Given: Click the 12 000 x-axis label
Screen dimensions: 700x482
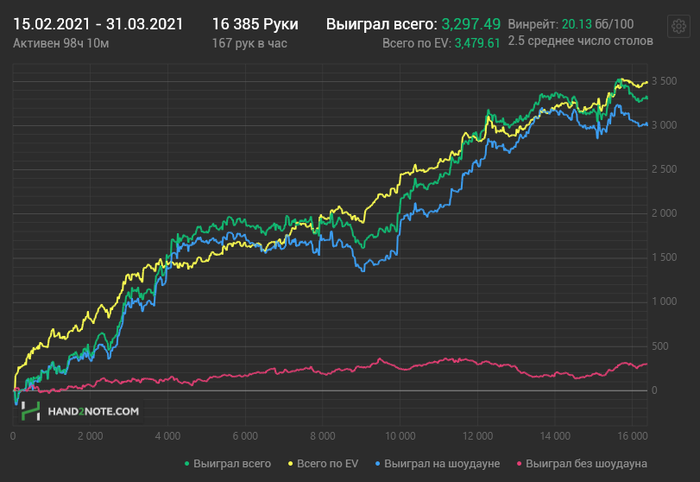Looking at the screenshot, I should click(x=478, y=436).
